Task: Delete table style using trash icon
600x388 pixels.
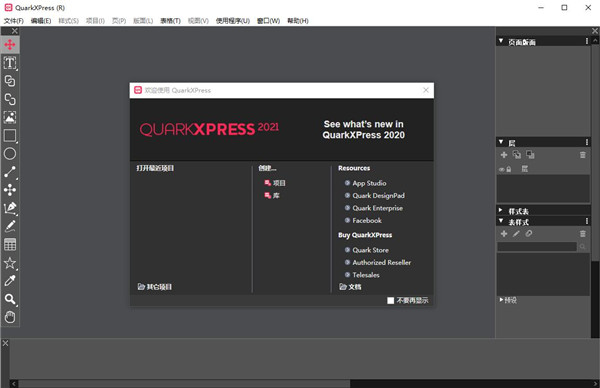Action: tap(582, 234)
